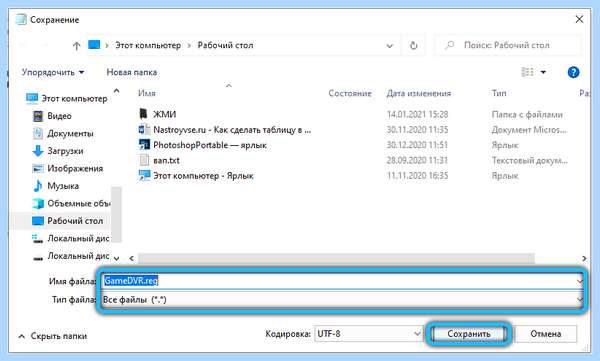Click the horizontal scrollbar in file list
Viewport: 600px width, 361px height.
pyautogui.click(x=337, y=258)
